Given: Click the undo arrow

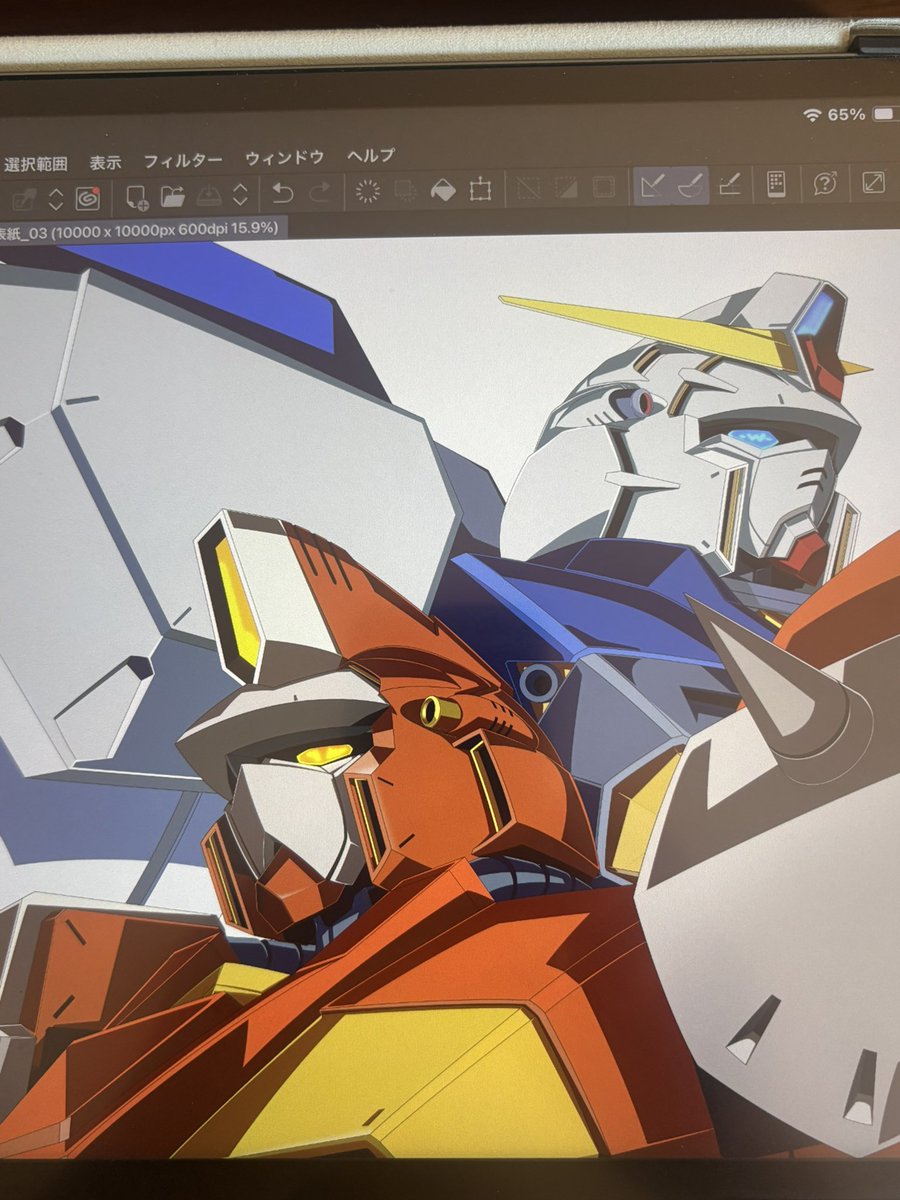Looking at the screenshot, I should (283, 192).
